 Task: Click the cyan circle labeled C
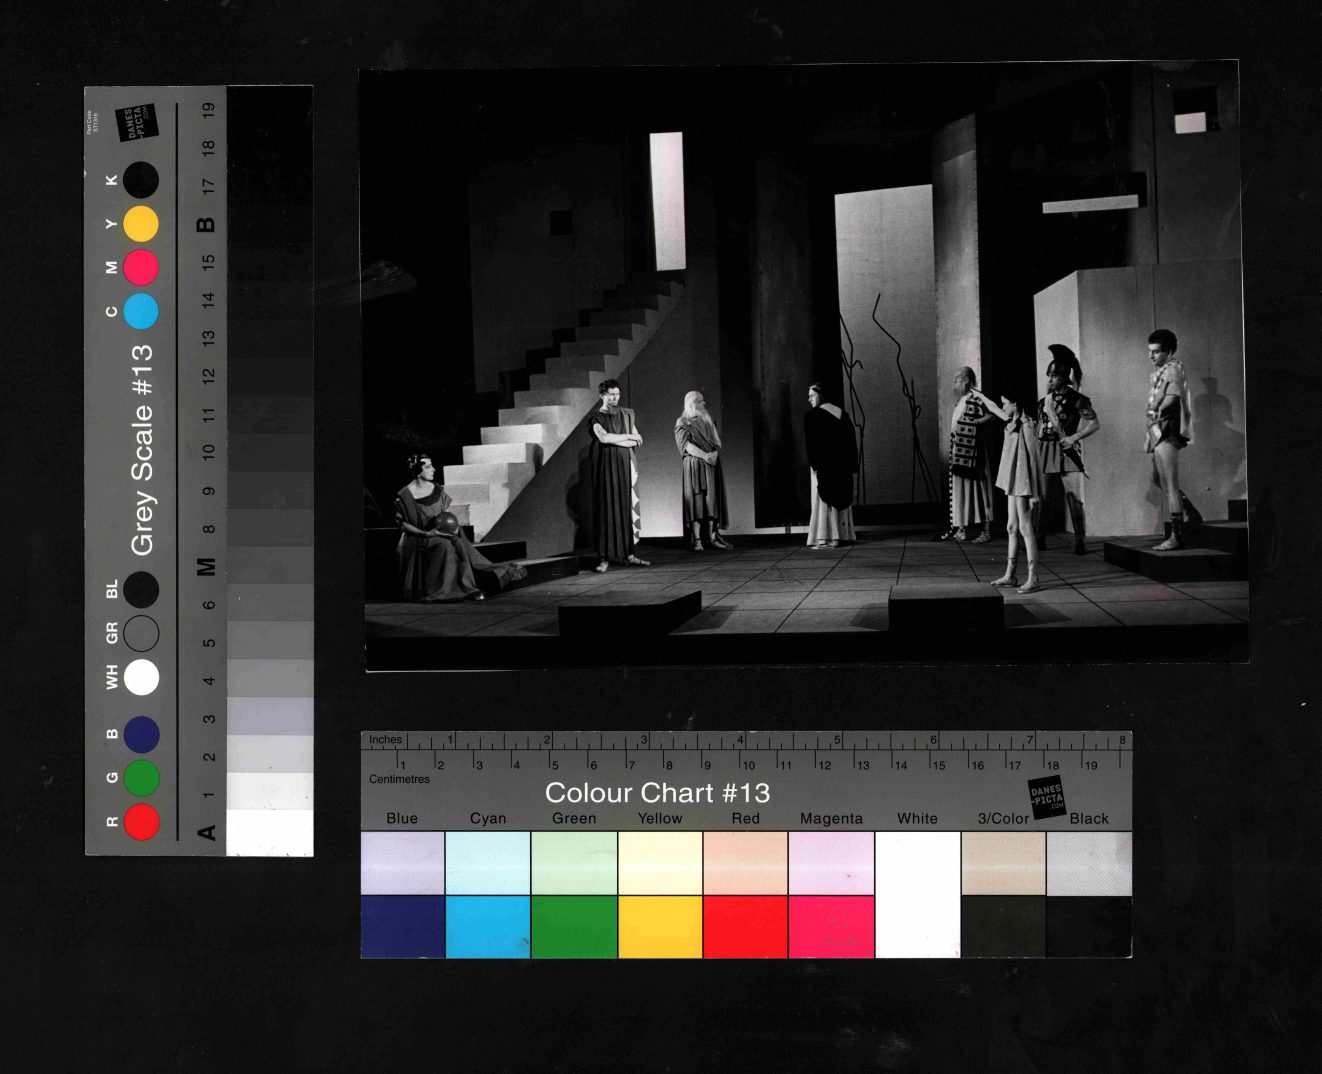point(141,311)
